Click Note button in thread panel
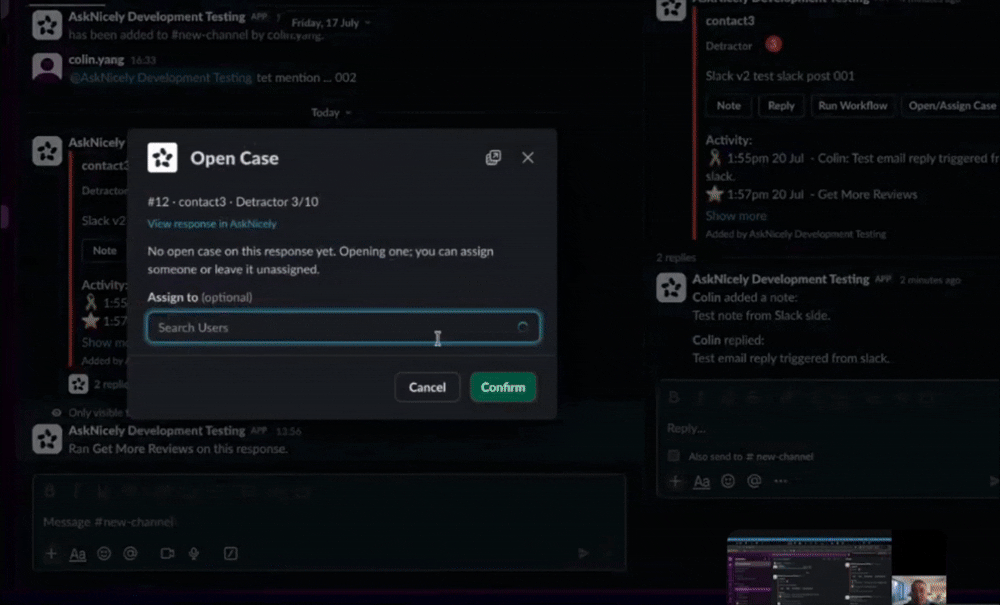The height and width of the screenshot is (605, 1000). click(x=728, y=106)
